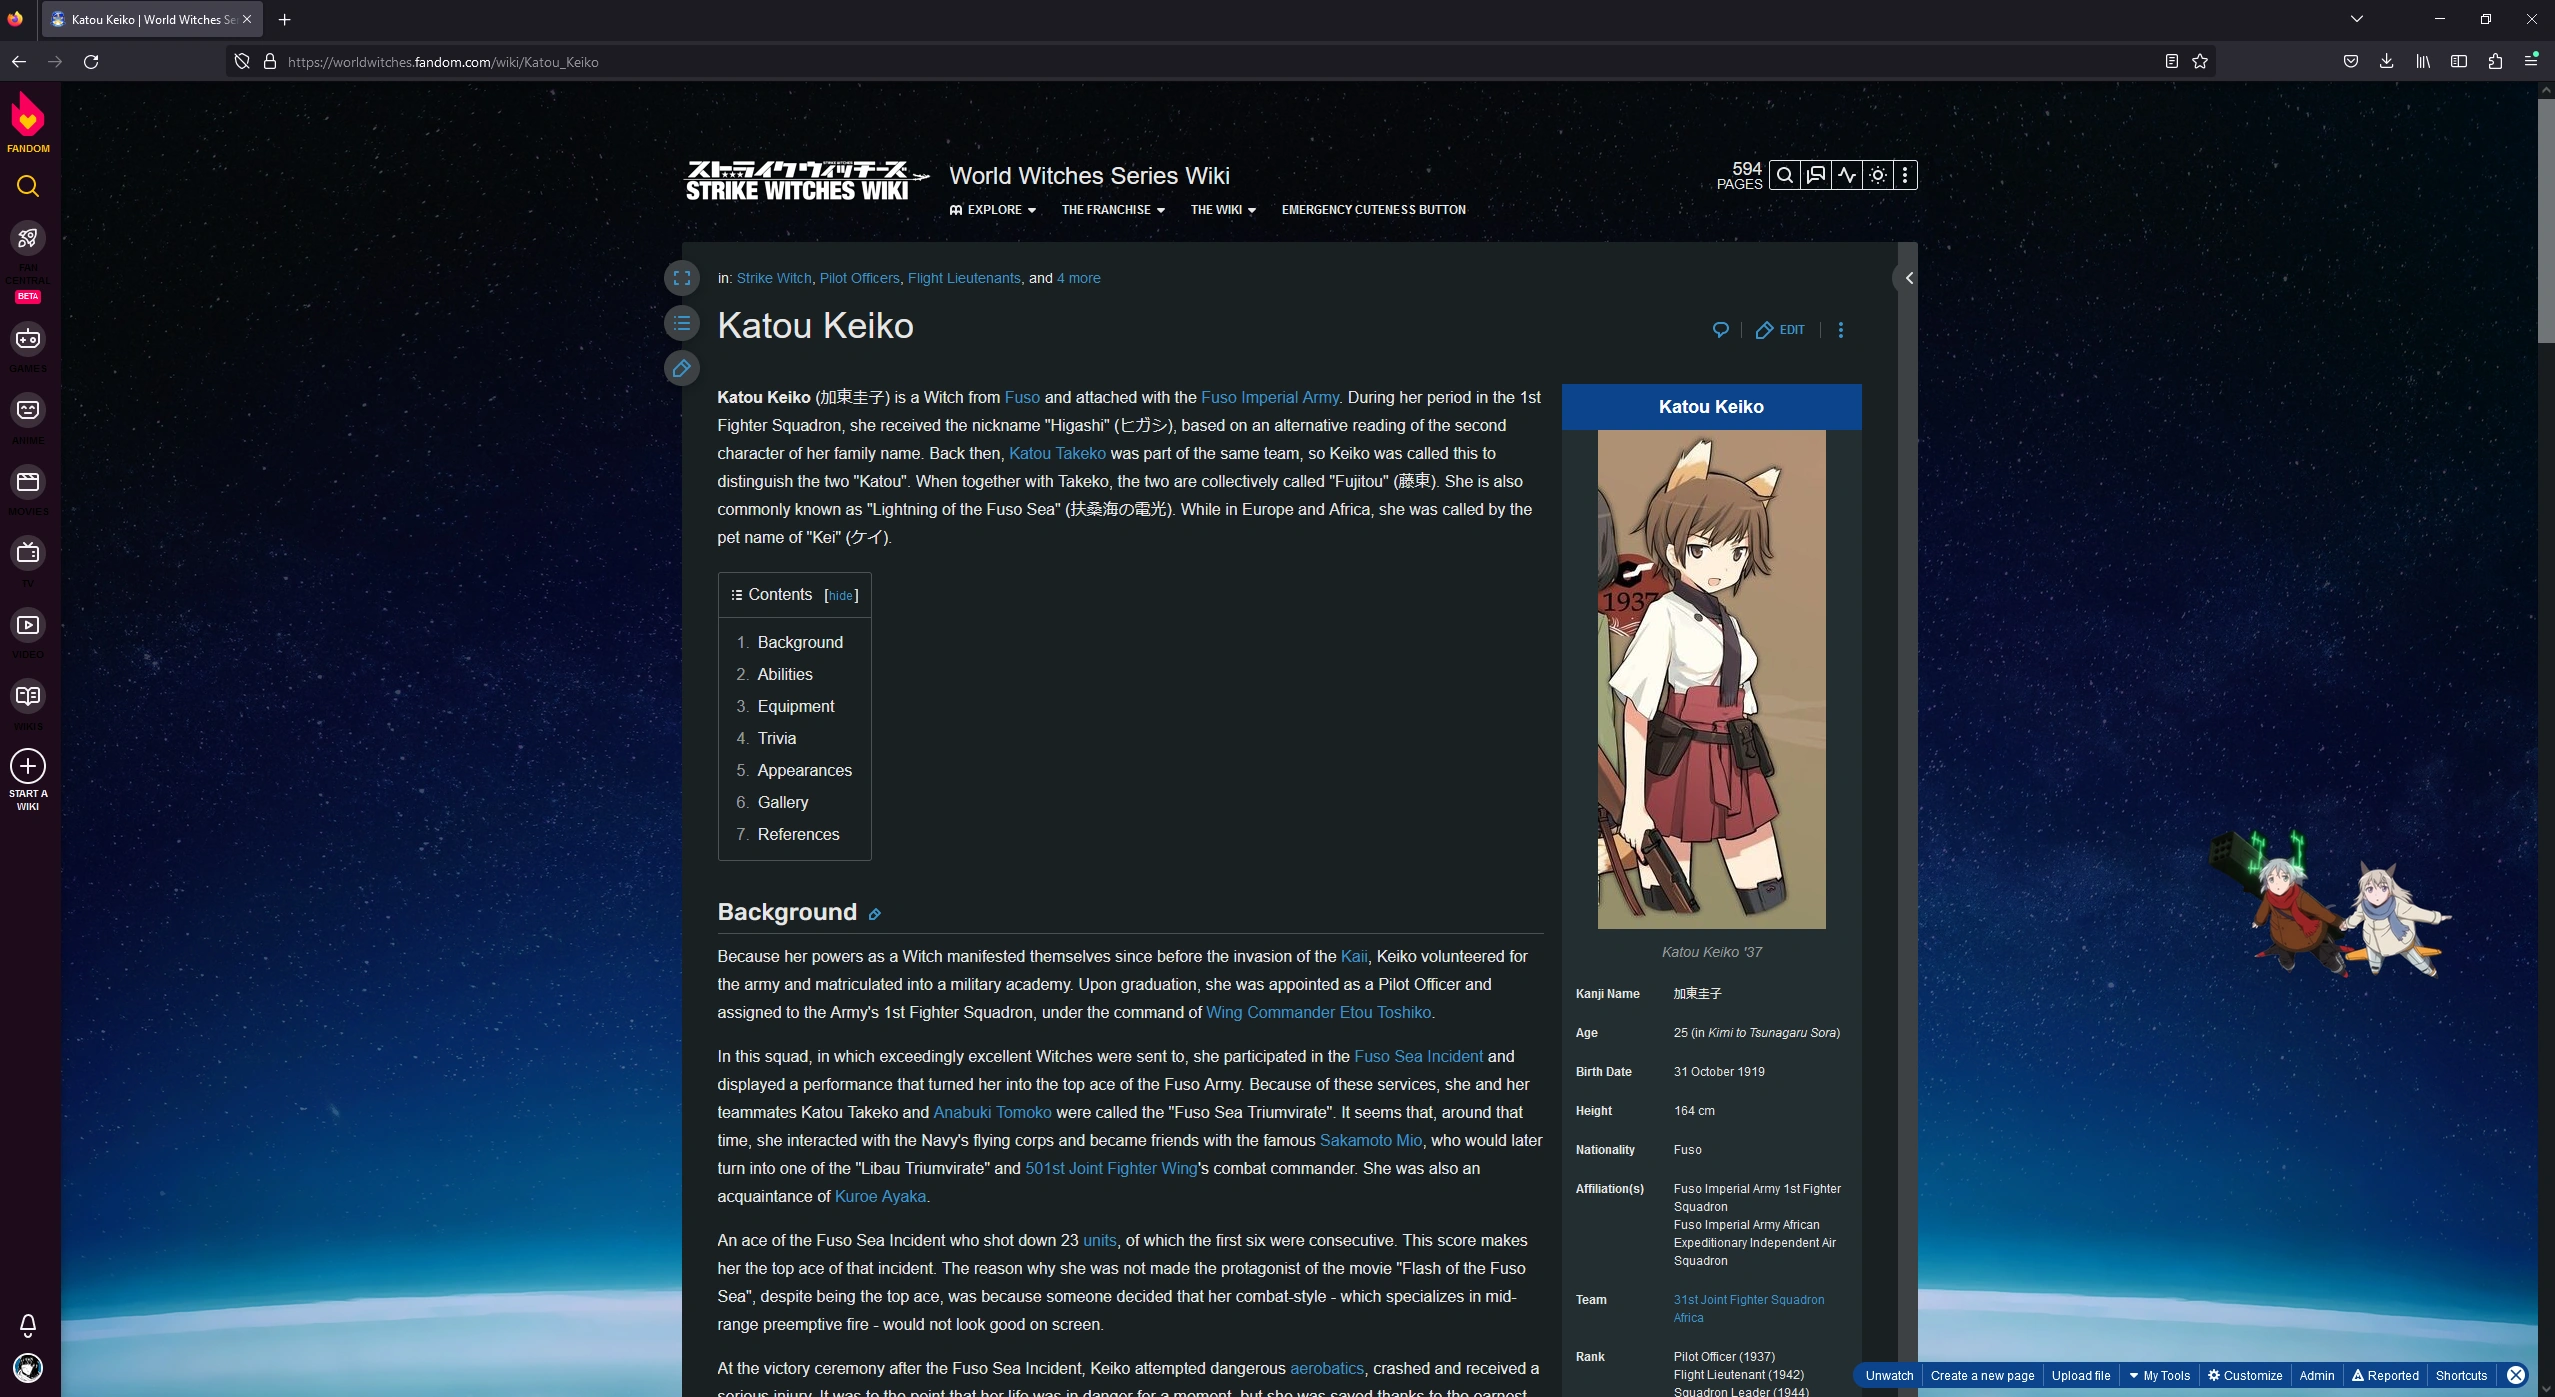Open the wiki search magnifier icon

tap(1786, 175)
